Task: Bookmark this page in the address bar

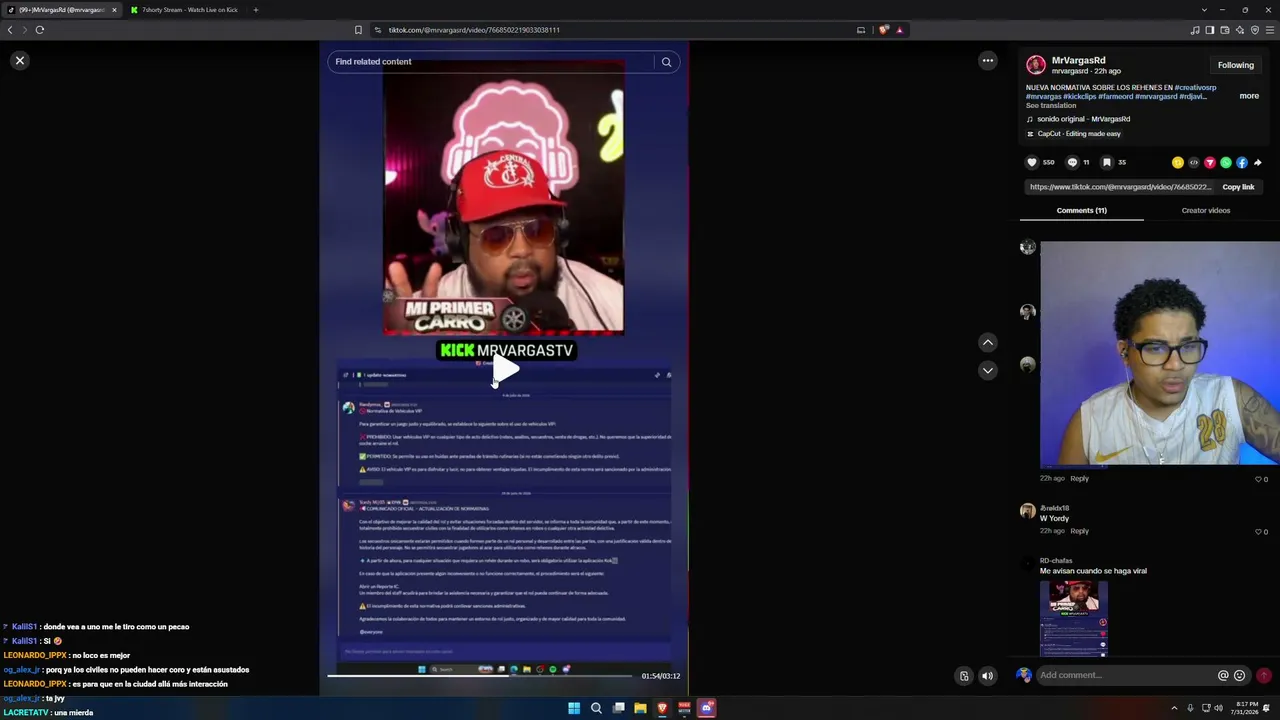Action: (358, 30)
